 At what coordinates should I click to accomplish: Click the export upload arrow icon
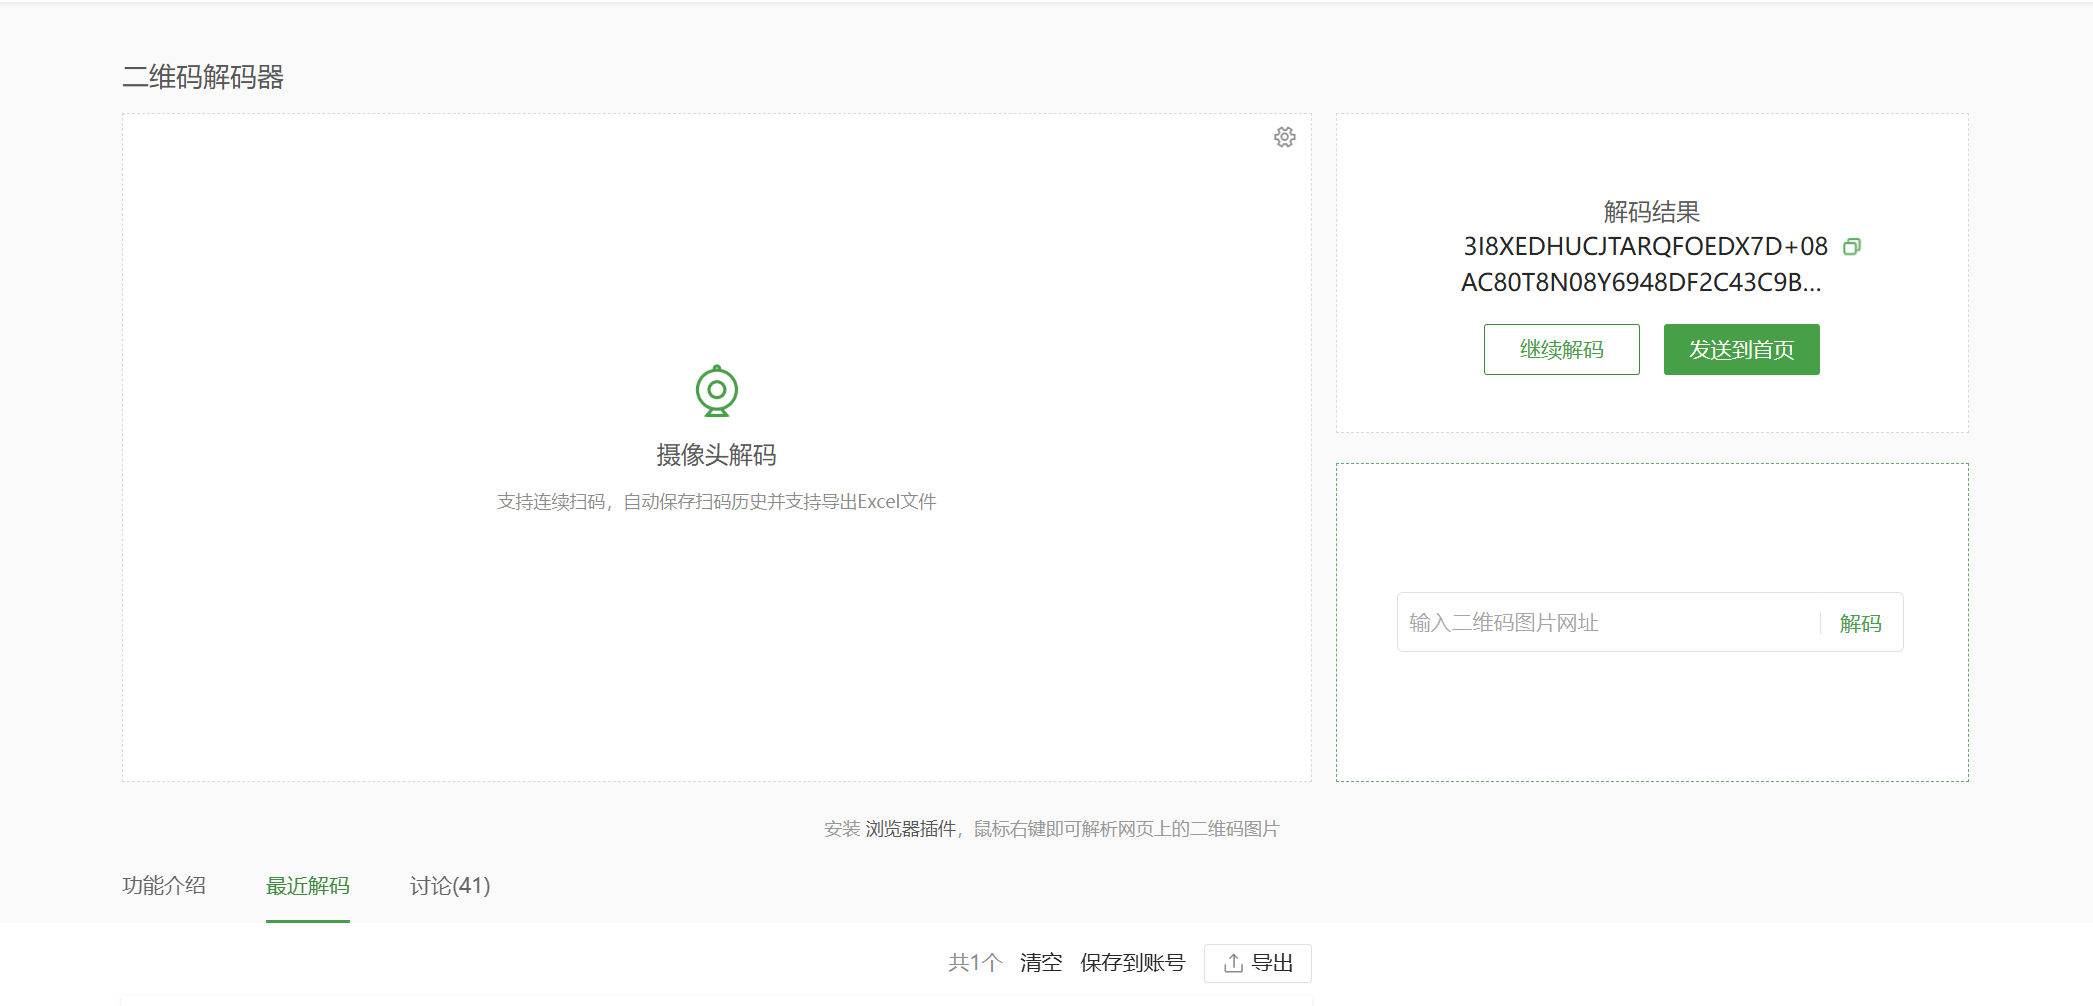coord(1233,963)
